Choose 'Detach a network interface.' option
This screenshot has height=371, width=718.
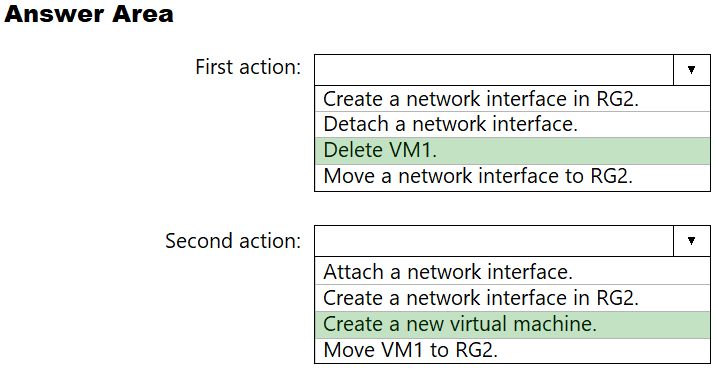click(x=512, y=124)
